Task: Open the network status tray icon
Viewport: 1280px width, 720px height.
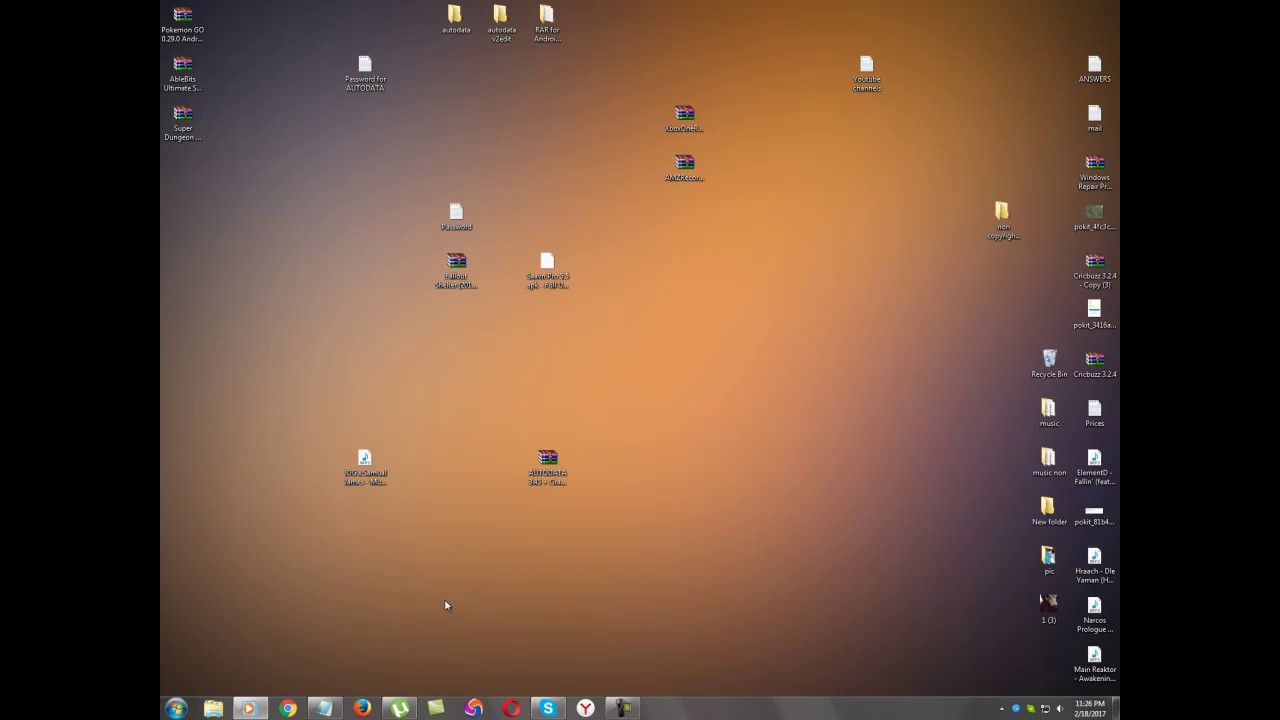Action: point(1045,709)
